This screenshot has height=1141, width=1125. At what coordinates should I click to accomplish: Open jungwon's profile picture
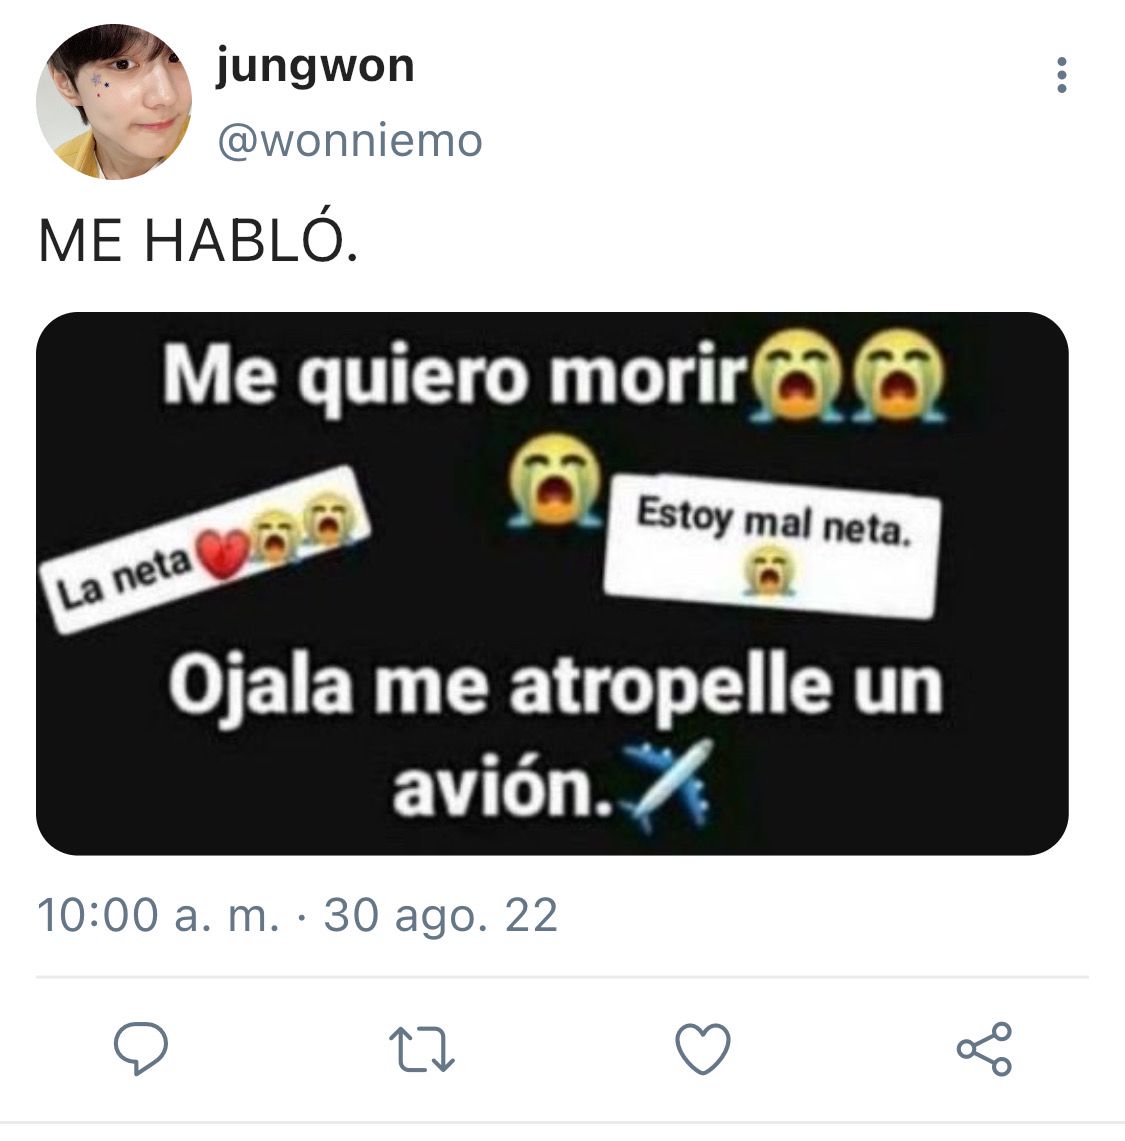[x=114, y=101]
